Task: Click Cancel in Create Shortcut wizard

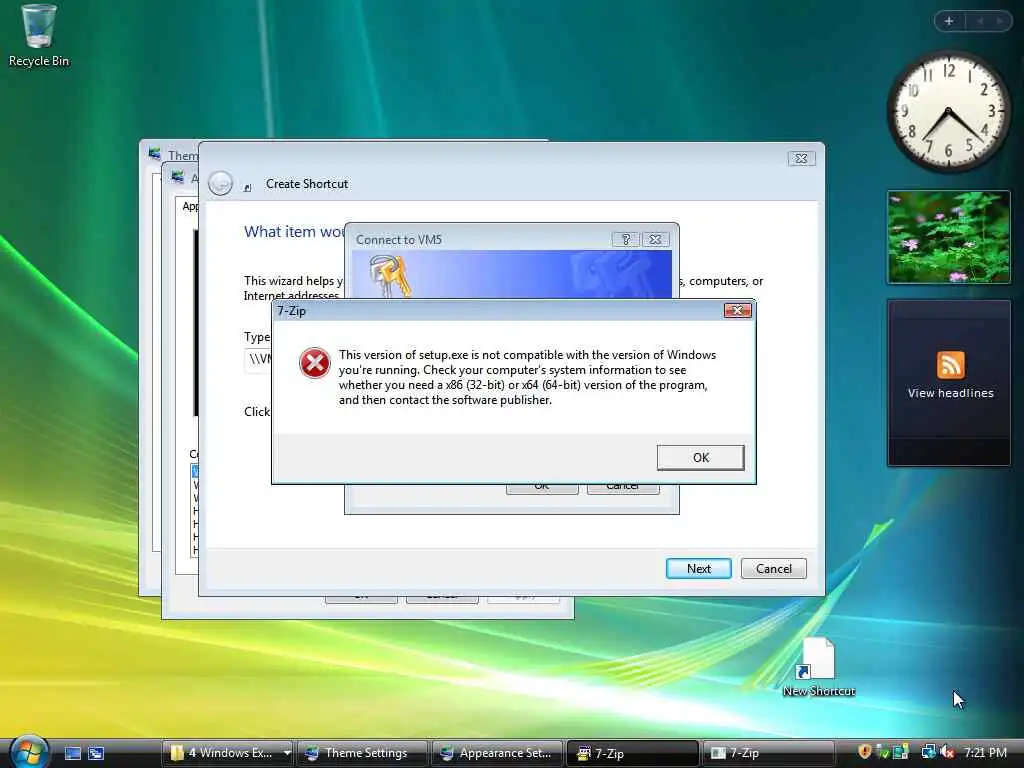Action: [774, 569]
